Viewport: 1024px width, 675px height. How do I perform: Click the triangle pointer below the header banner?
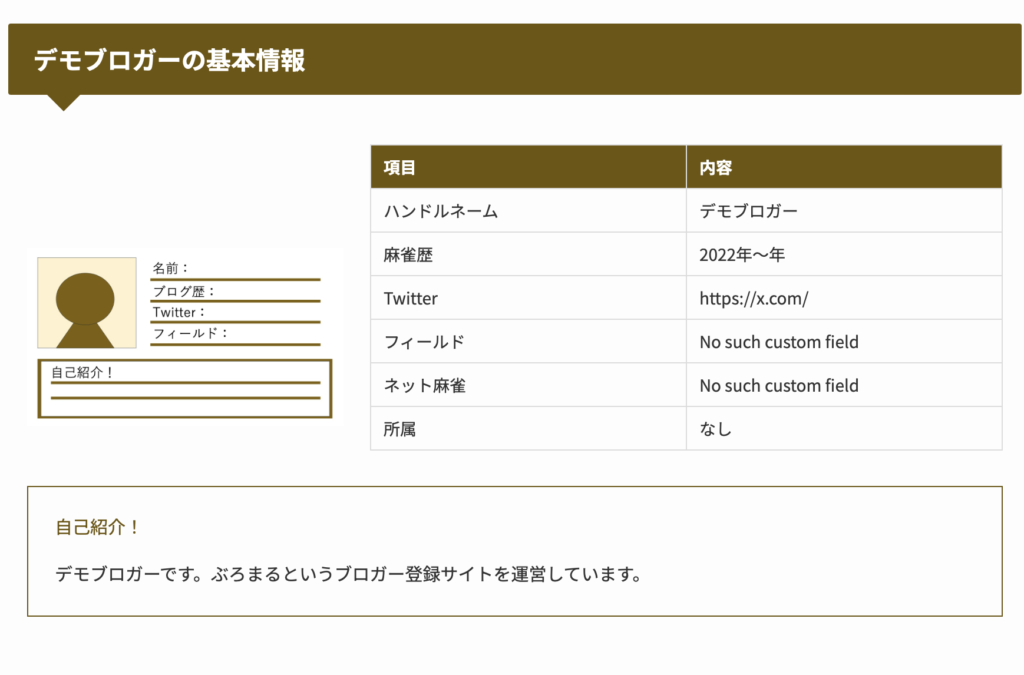(63, 101)
